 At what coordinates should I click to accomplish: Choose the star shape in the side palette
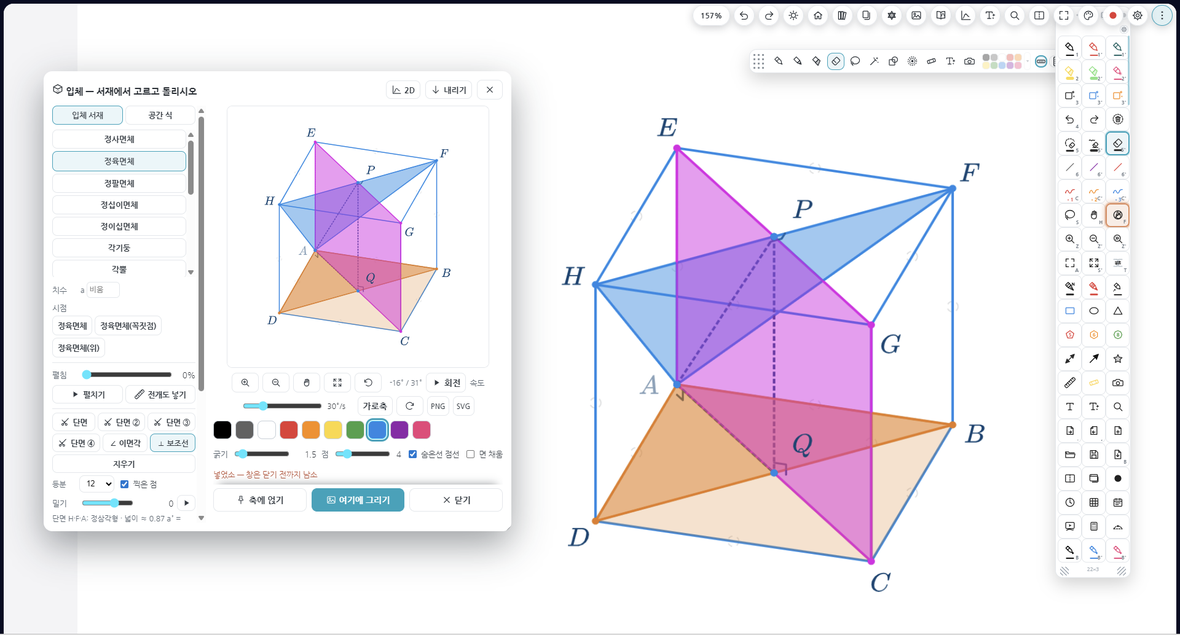tap(1118, 359)
